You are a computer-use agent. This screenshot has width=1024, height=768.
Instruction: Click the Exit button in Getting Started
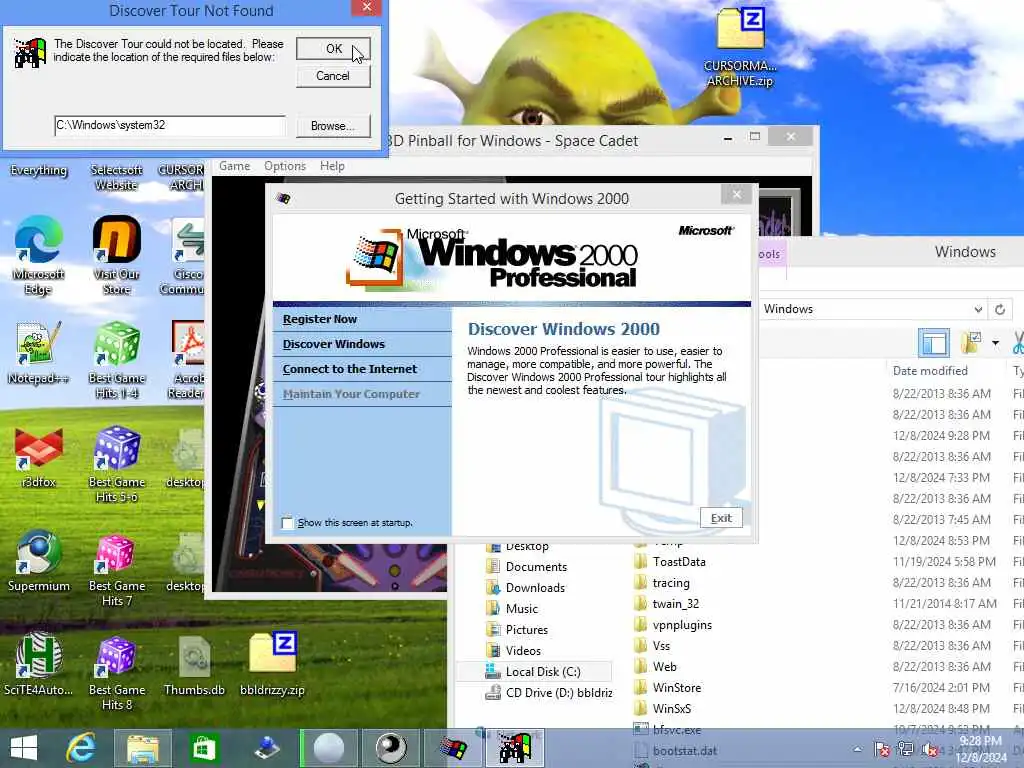point(721,518)
